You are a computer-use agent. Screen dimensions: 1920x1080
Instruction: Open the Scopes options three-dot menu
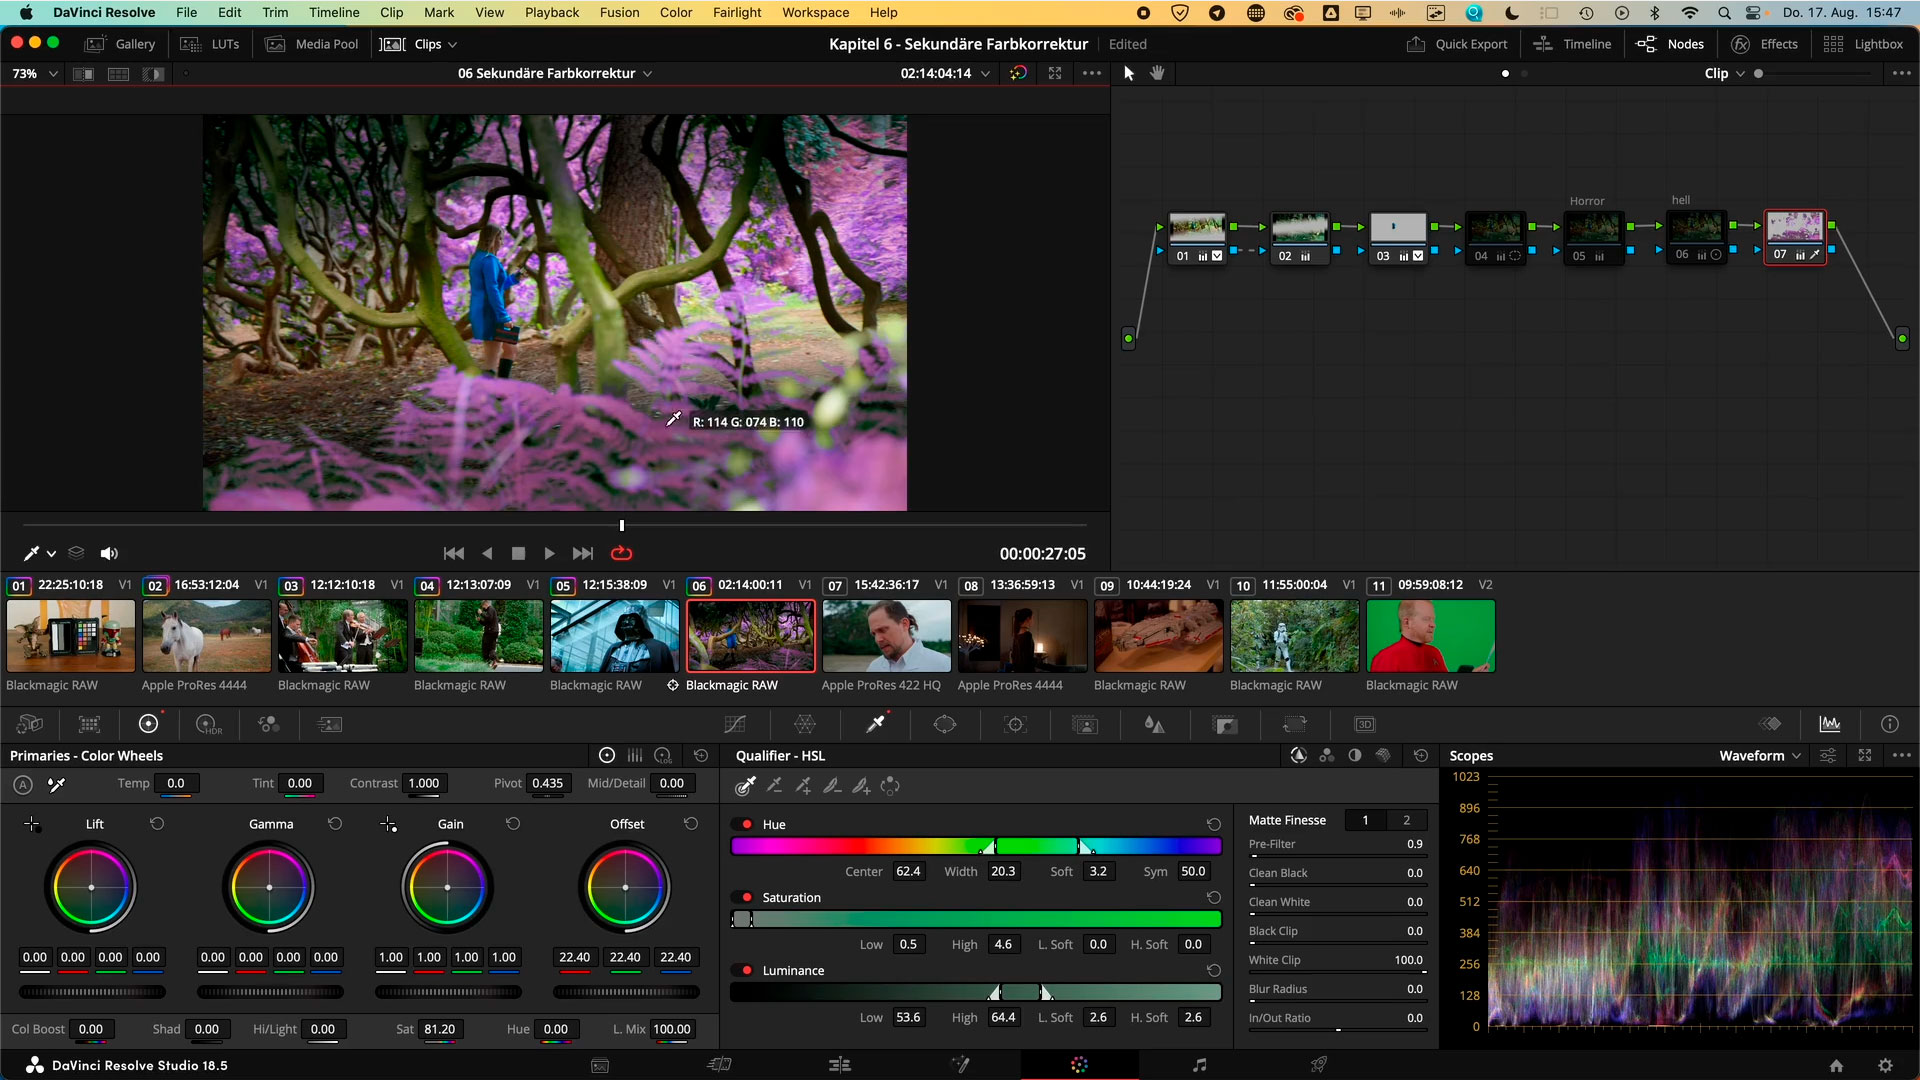[1902, 756]
